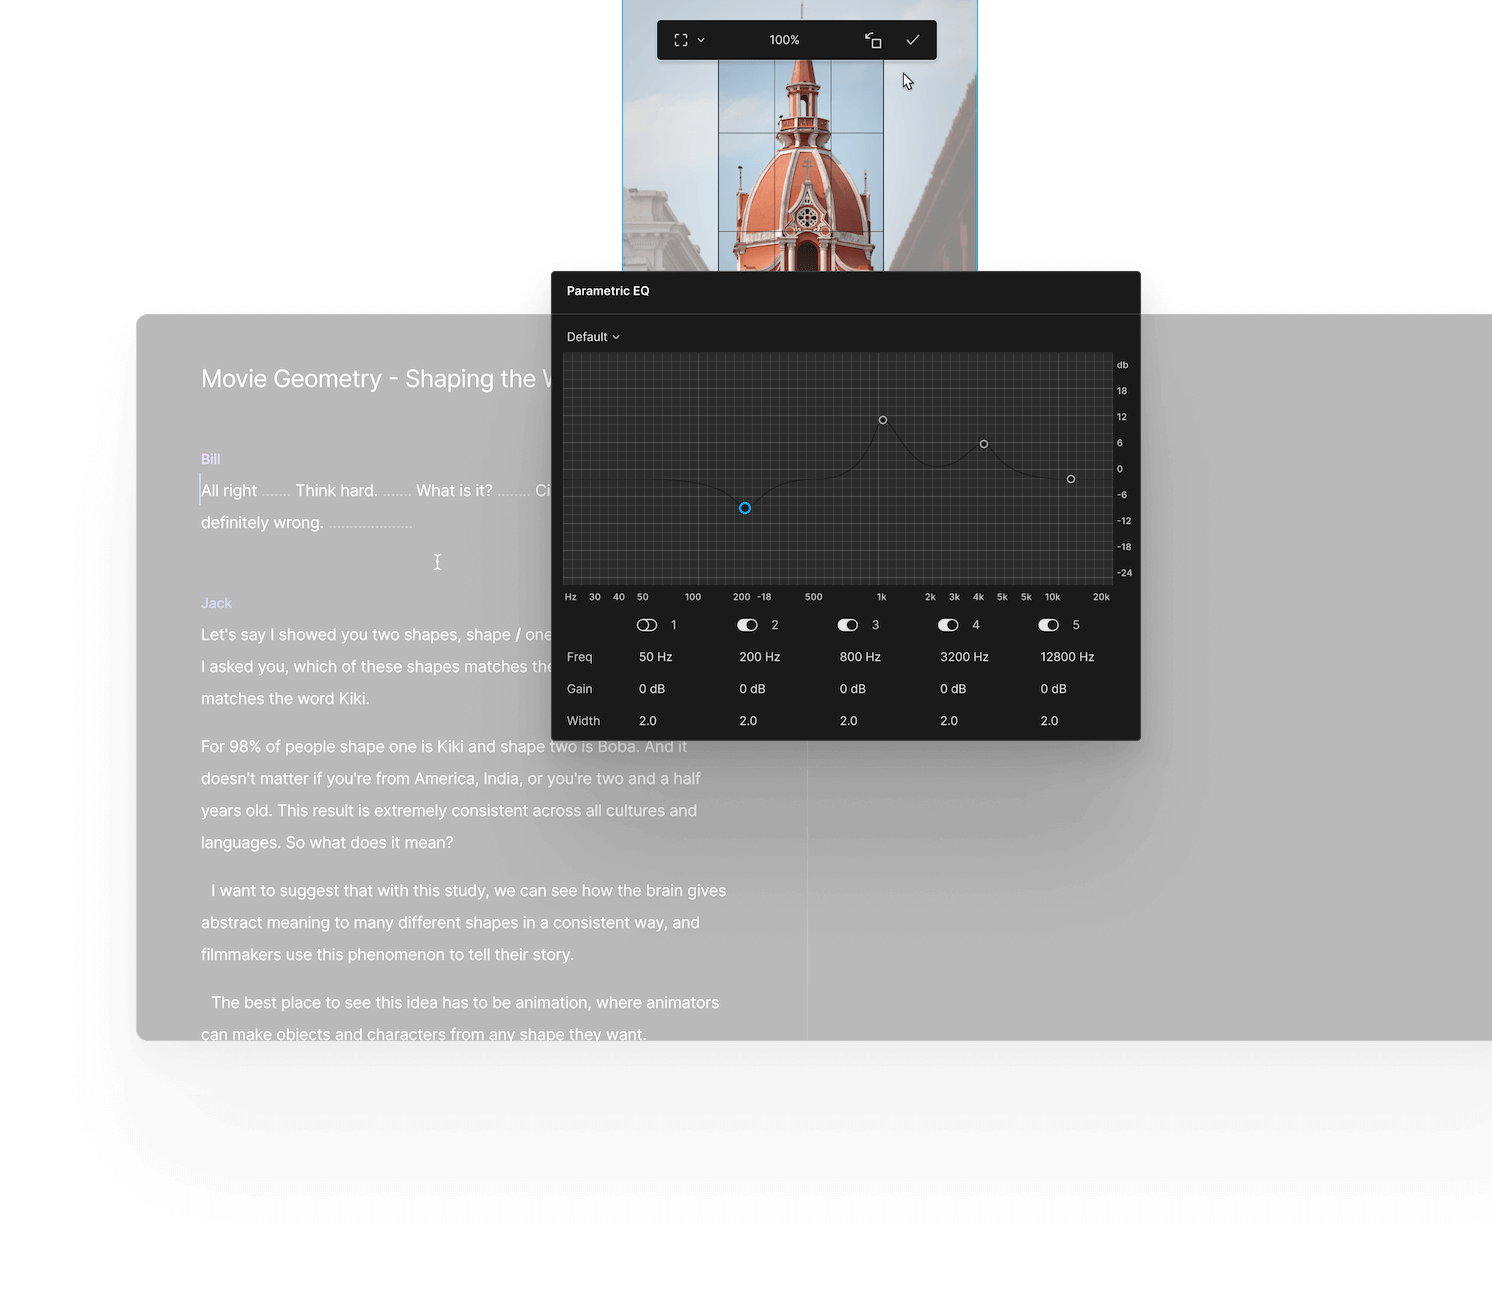Edit band 2 width 2.0 value
1492x1297 pixels.
[x=748, y=721]
